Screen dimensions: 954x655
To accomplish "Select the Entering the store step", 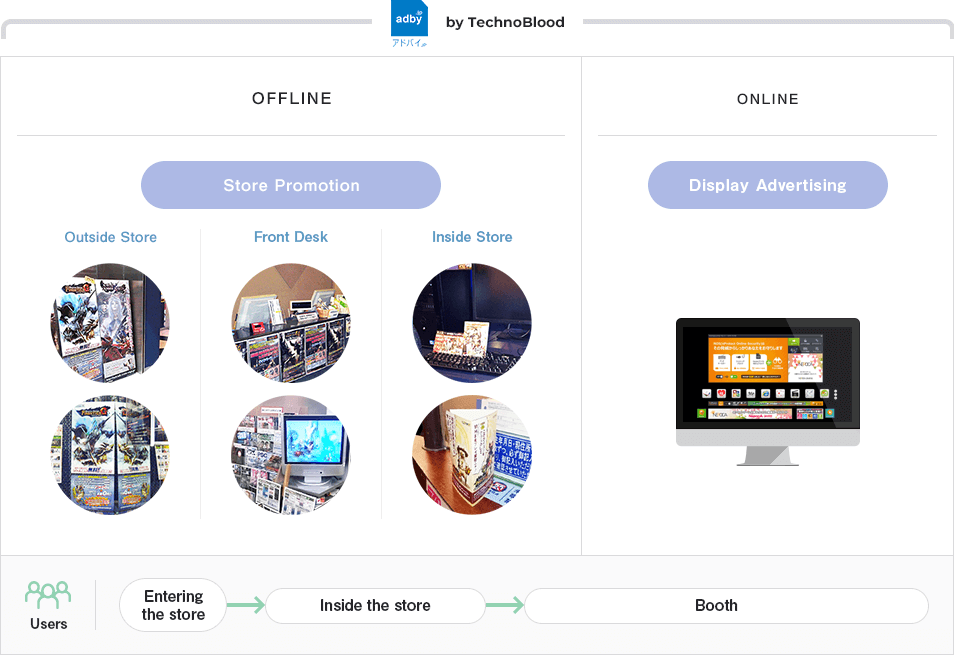I will [x=173, y=605].
